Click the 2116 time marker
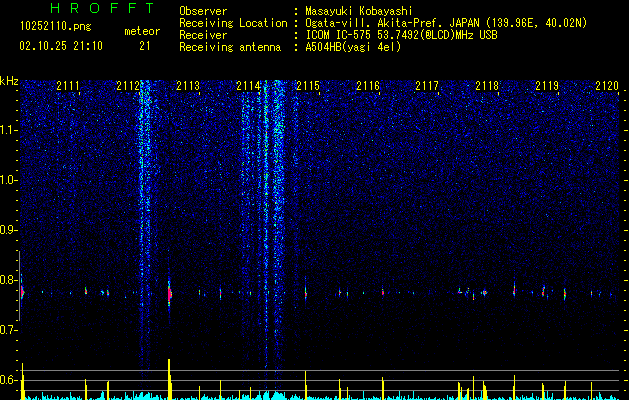The width and height of the screenshot is (629, 400). pos(368,86)
